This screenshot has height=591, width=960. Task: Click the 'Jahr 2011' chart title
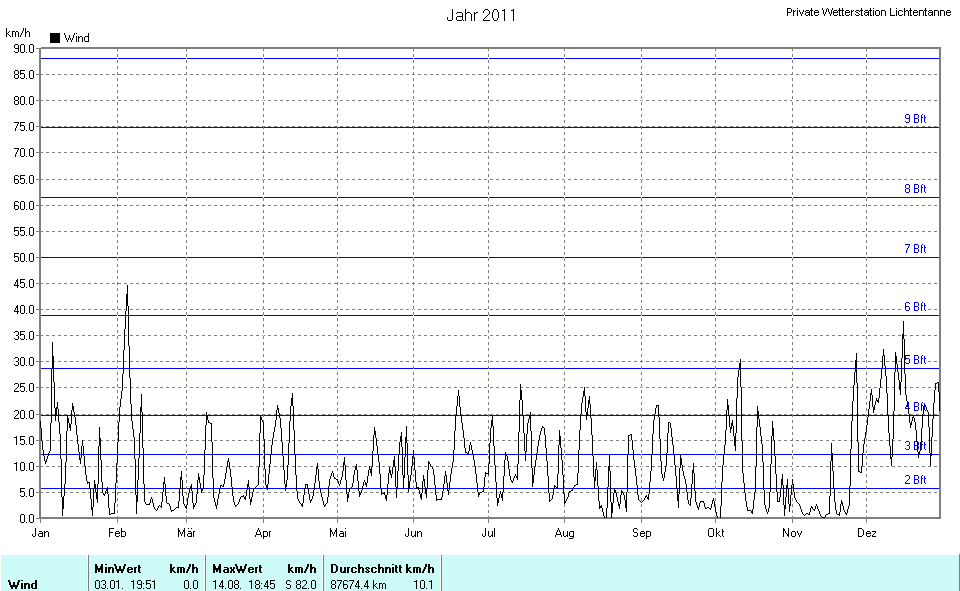click(x=480, y=16)
